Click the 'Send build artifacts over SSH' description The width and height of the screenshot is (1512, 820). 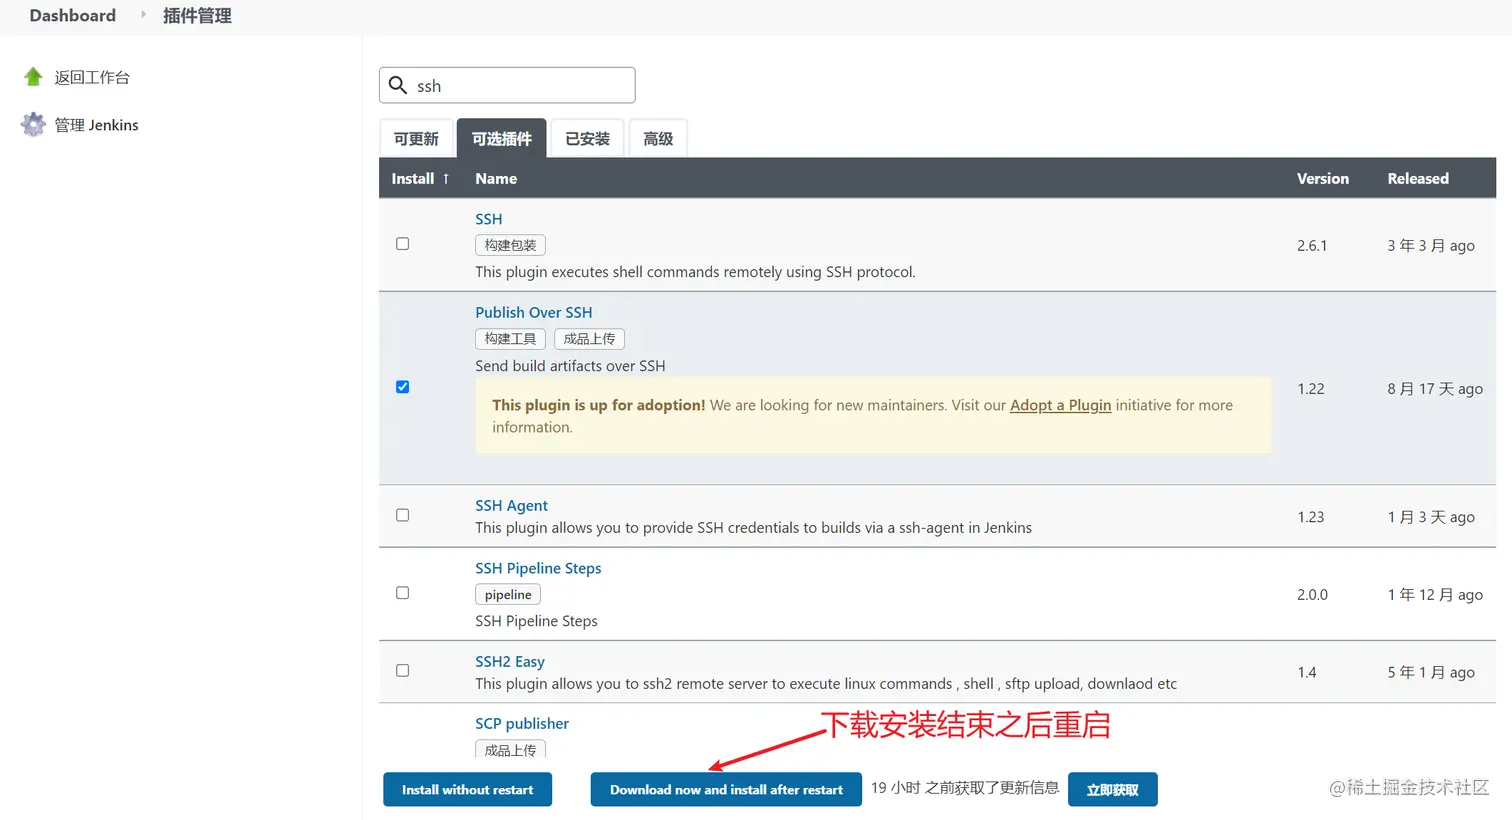[570, 366]
